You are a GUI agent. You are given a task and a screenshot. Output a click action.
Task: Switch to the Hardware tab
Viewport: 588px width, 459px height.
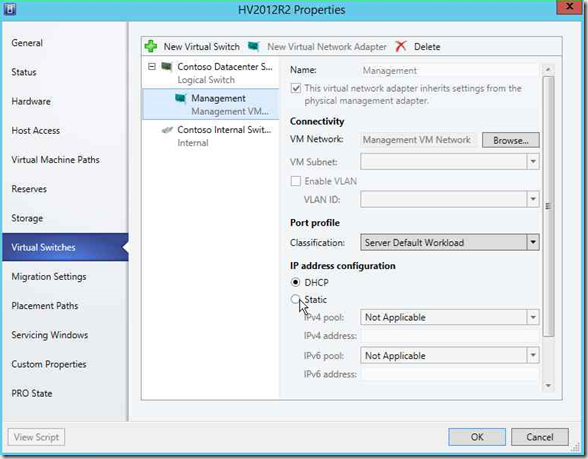pyautogui.click(x=31, y=101)
